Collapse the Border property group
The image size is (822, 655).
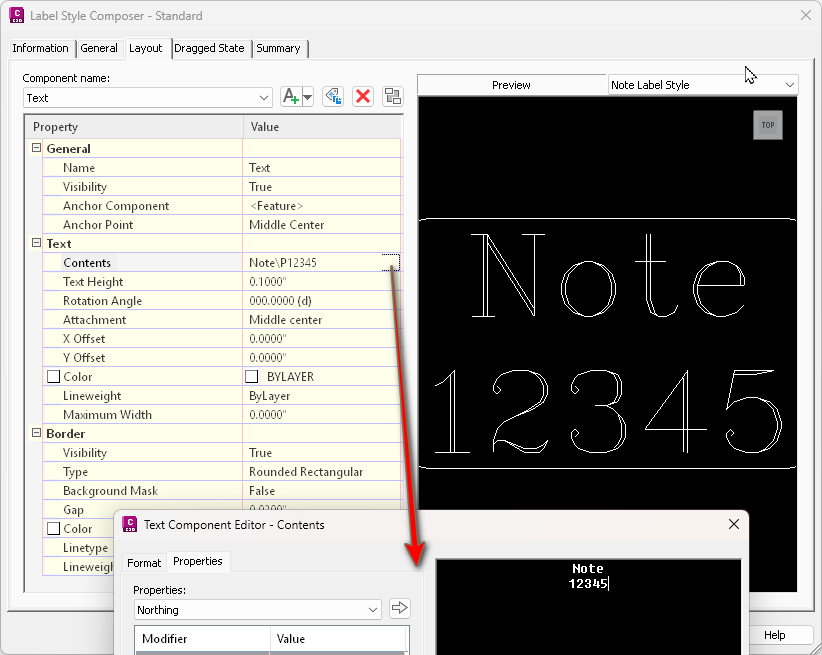[x=36, y=433]
